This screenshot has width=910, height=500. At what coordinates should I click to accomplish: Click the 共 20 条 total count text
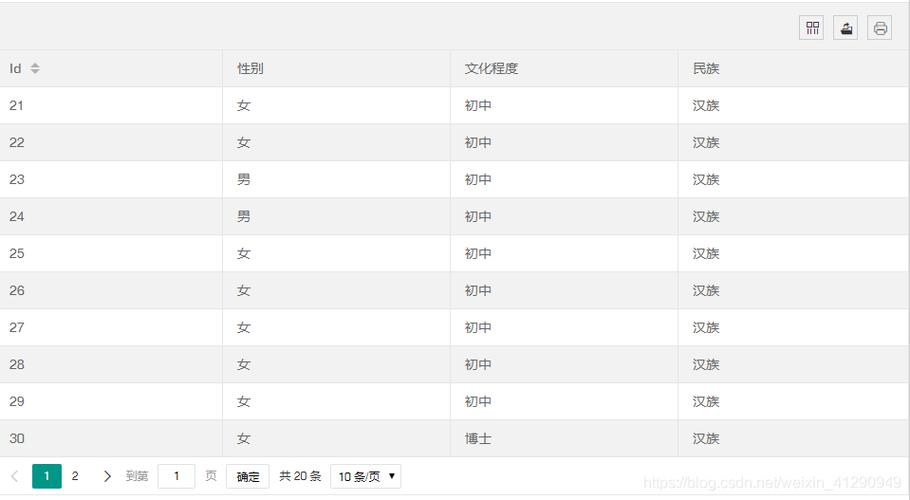coord(300,476)
